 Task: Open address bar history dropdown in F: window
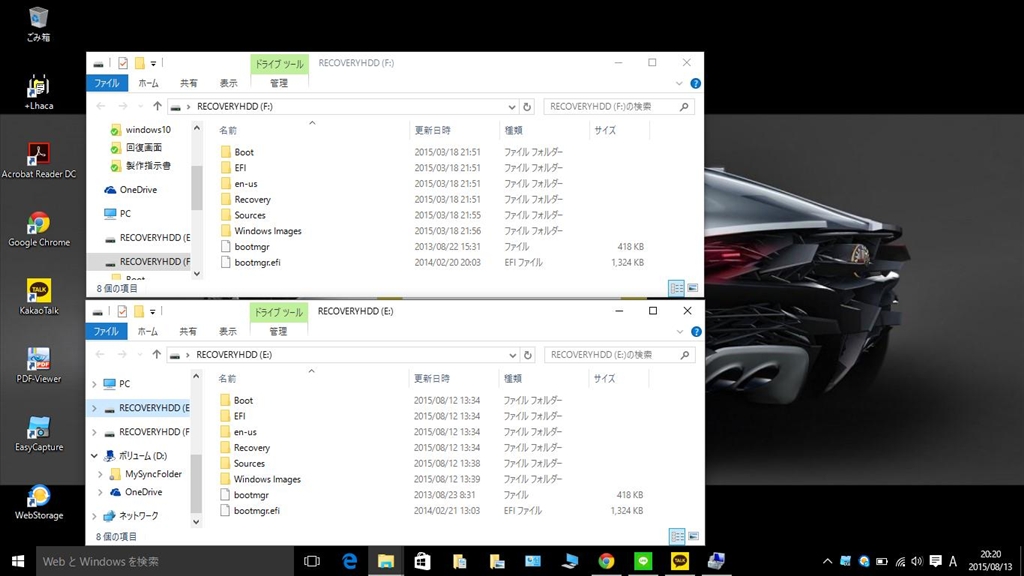click(511, 106)
